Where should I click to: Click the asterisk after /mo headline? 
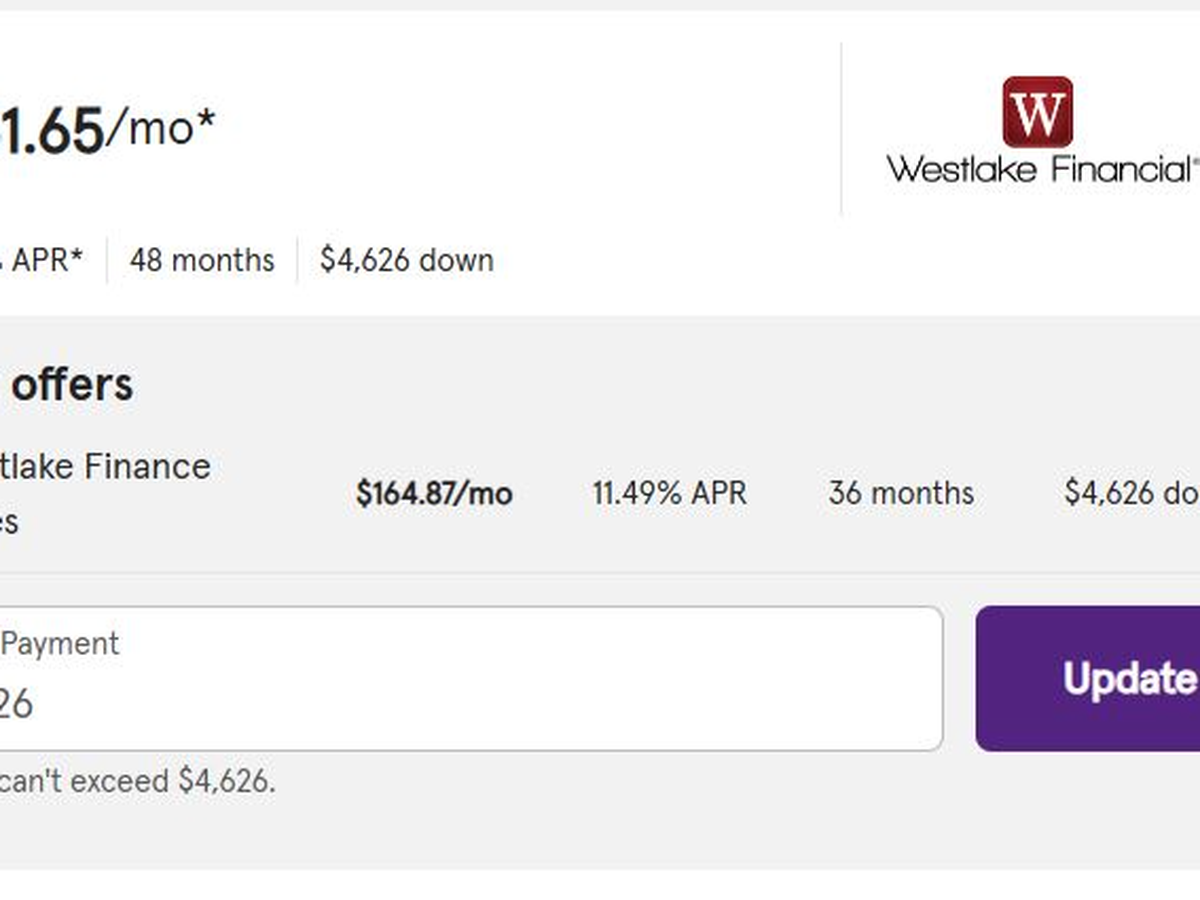pyautogui.click(x=205, y=120)
